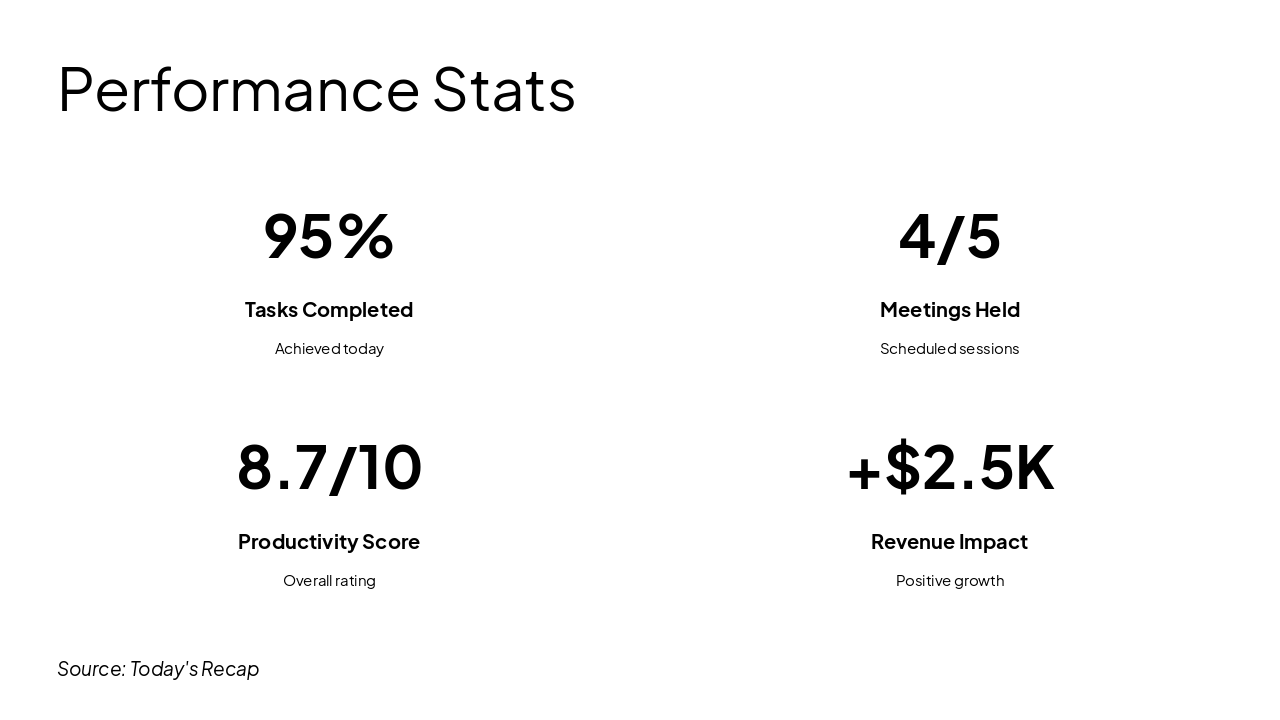Select the word "Today's" in the footer
This screenshot has width=1280, height=720.
(x=164, y=669)
